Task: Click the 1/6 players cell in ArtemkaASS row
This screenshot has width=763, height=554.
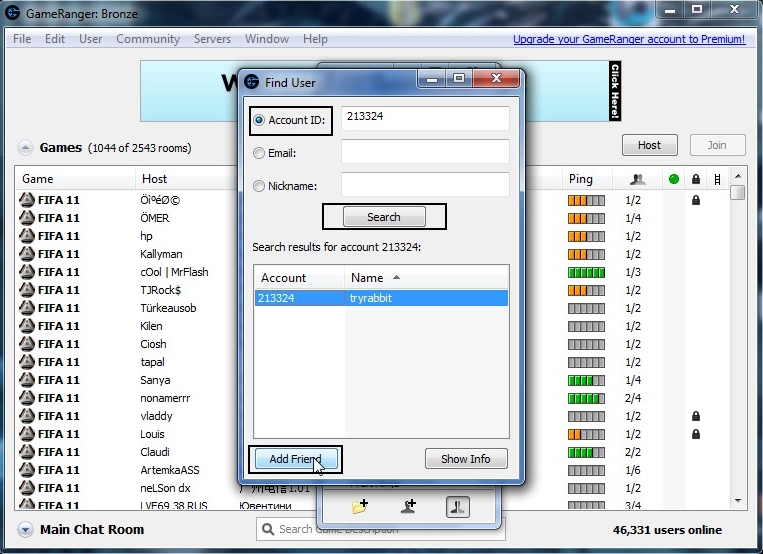Action: click(633, 470)
